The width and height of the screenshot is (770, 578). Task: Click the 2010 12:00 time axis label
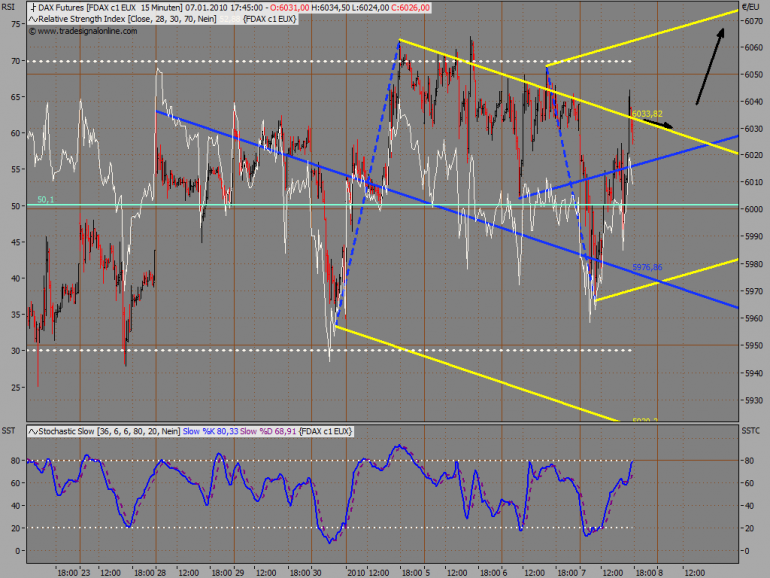click(368, 573)
